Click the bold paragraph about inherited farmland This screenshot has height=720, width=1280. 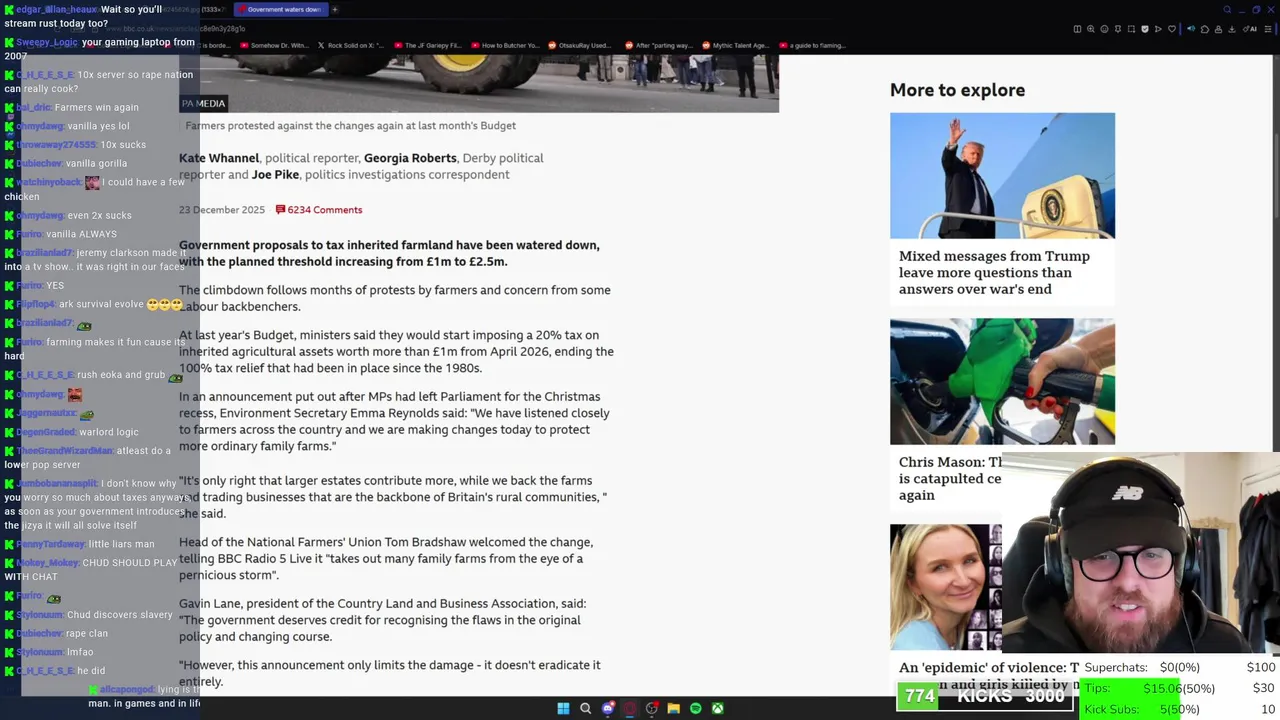tap(389, 253)
